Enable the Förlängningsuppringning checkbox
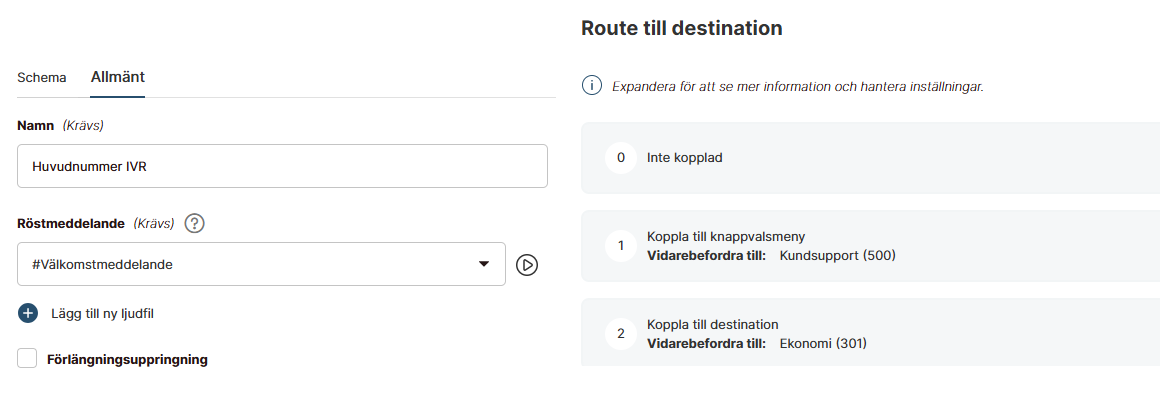Screen dimensions: 1172x398 point(28,359)
